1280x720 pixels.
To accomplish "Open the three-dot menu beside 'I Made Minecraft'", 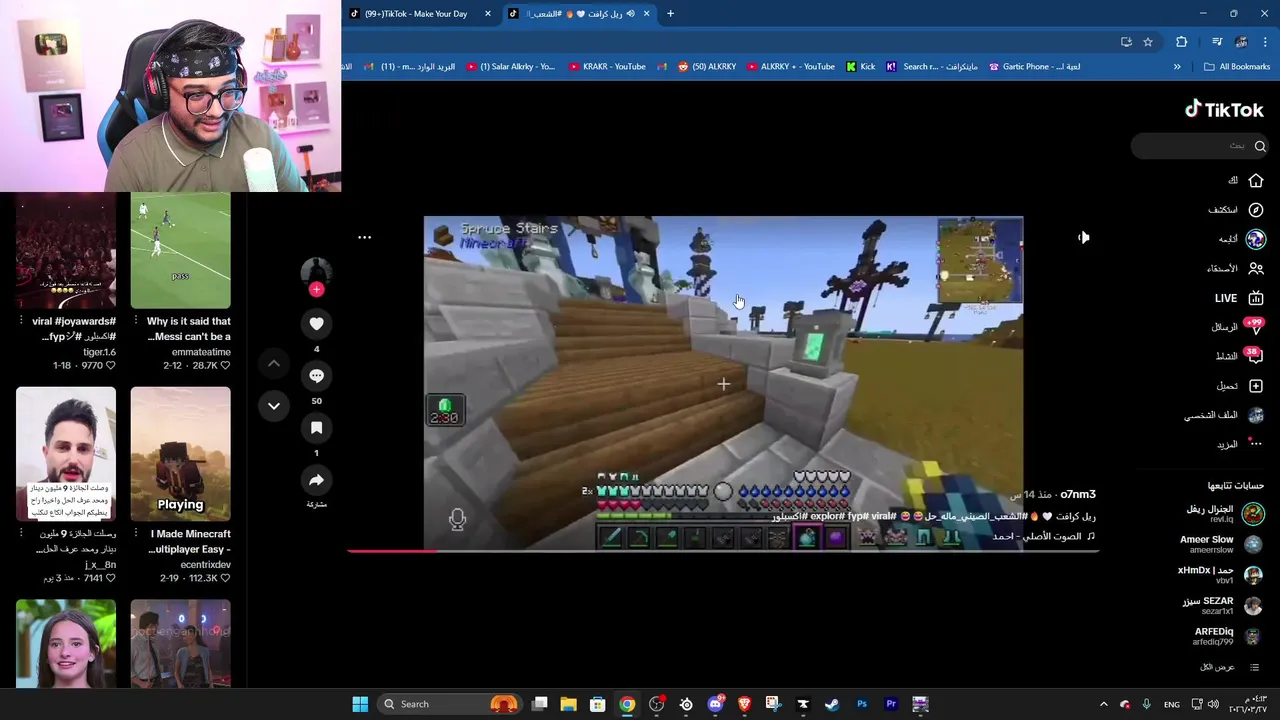I will (135, 534).
